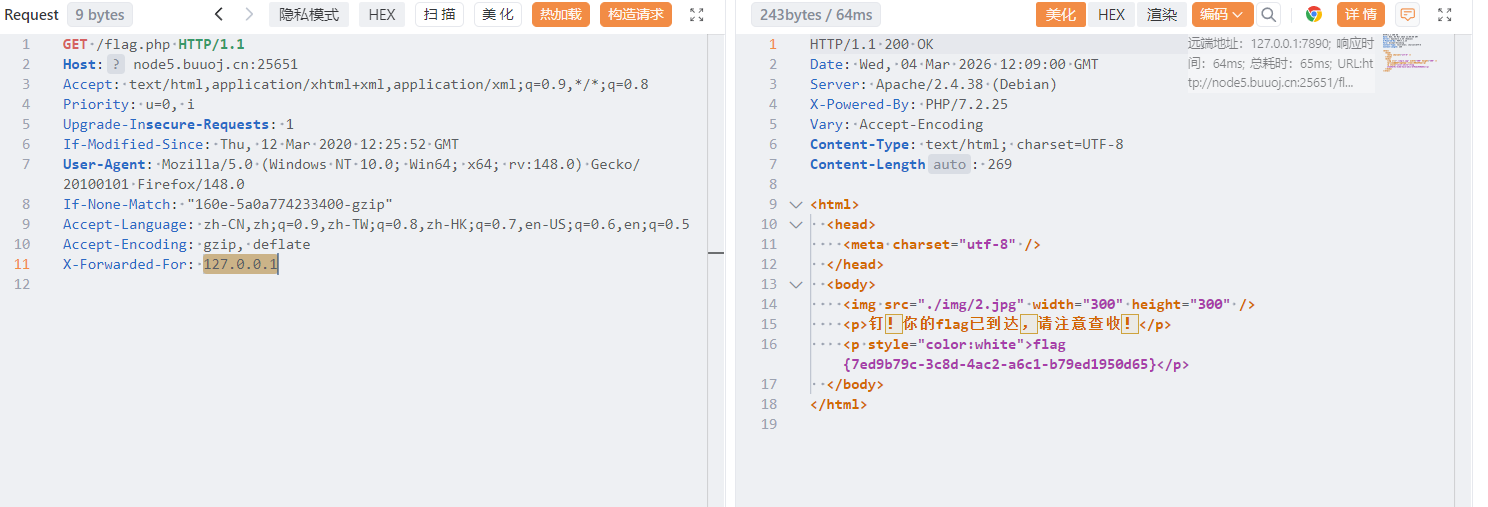The height and width of the screenshot is (507, 1488).
Task: Switch response to HEX view
Action: click(x=1111, y=15)
